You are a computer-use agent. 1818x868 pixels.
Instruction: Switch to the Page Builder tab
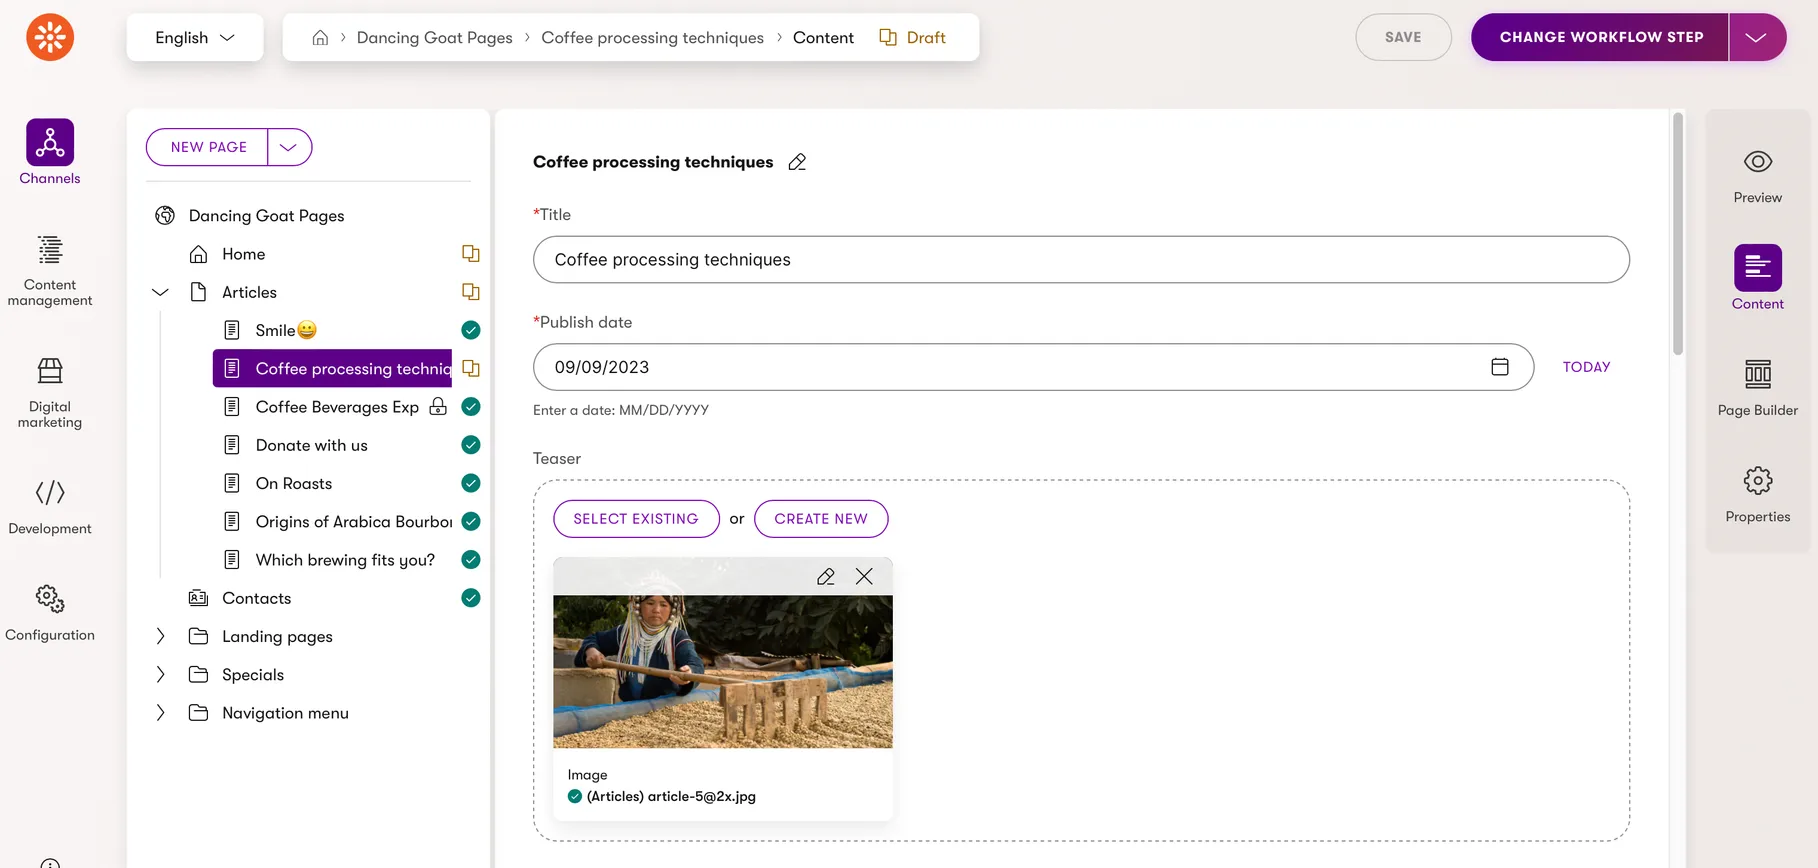[x=1758, y=388]
